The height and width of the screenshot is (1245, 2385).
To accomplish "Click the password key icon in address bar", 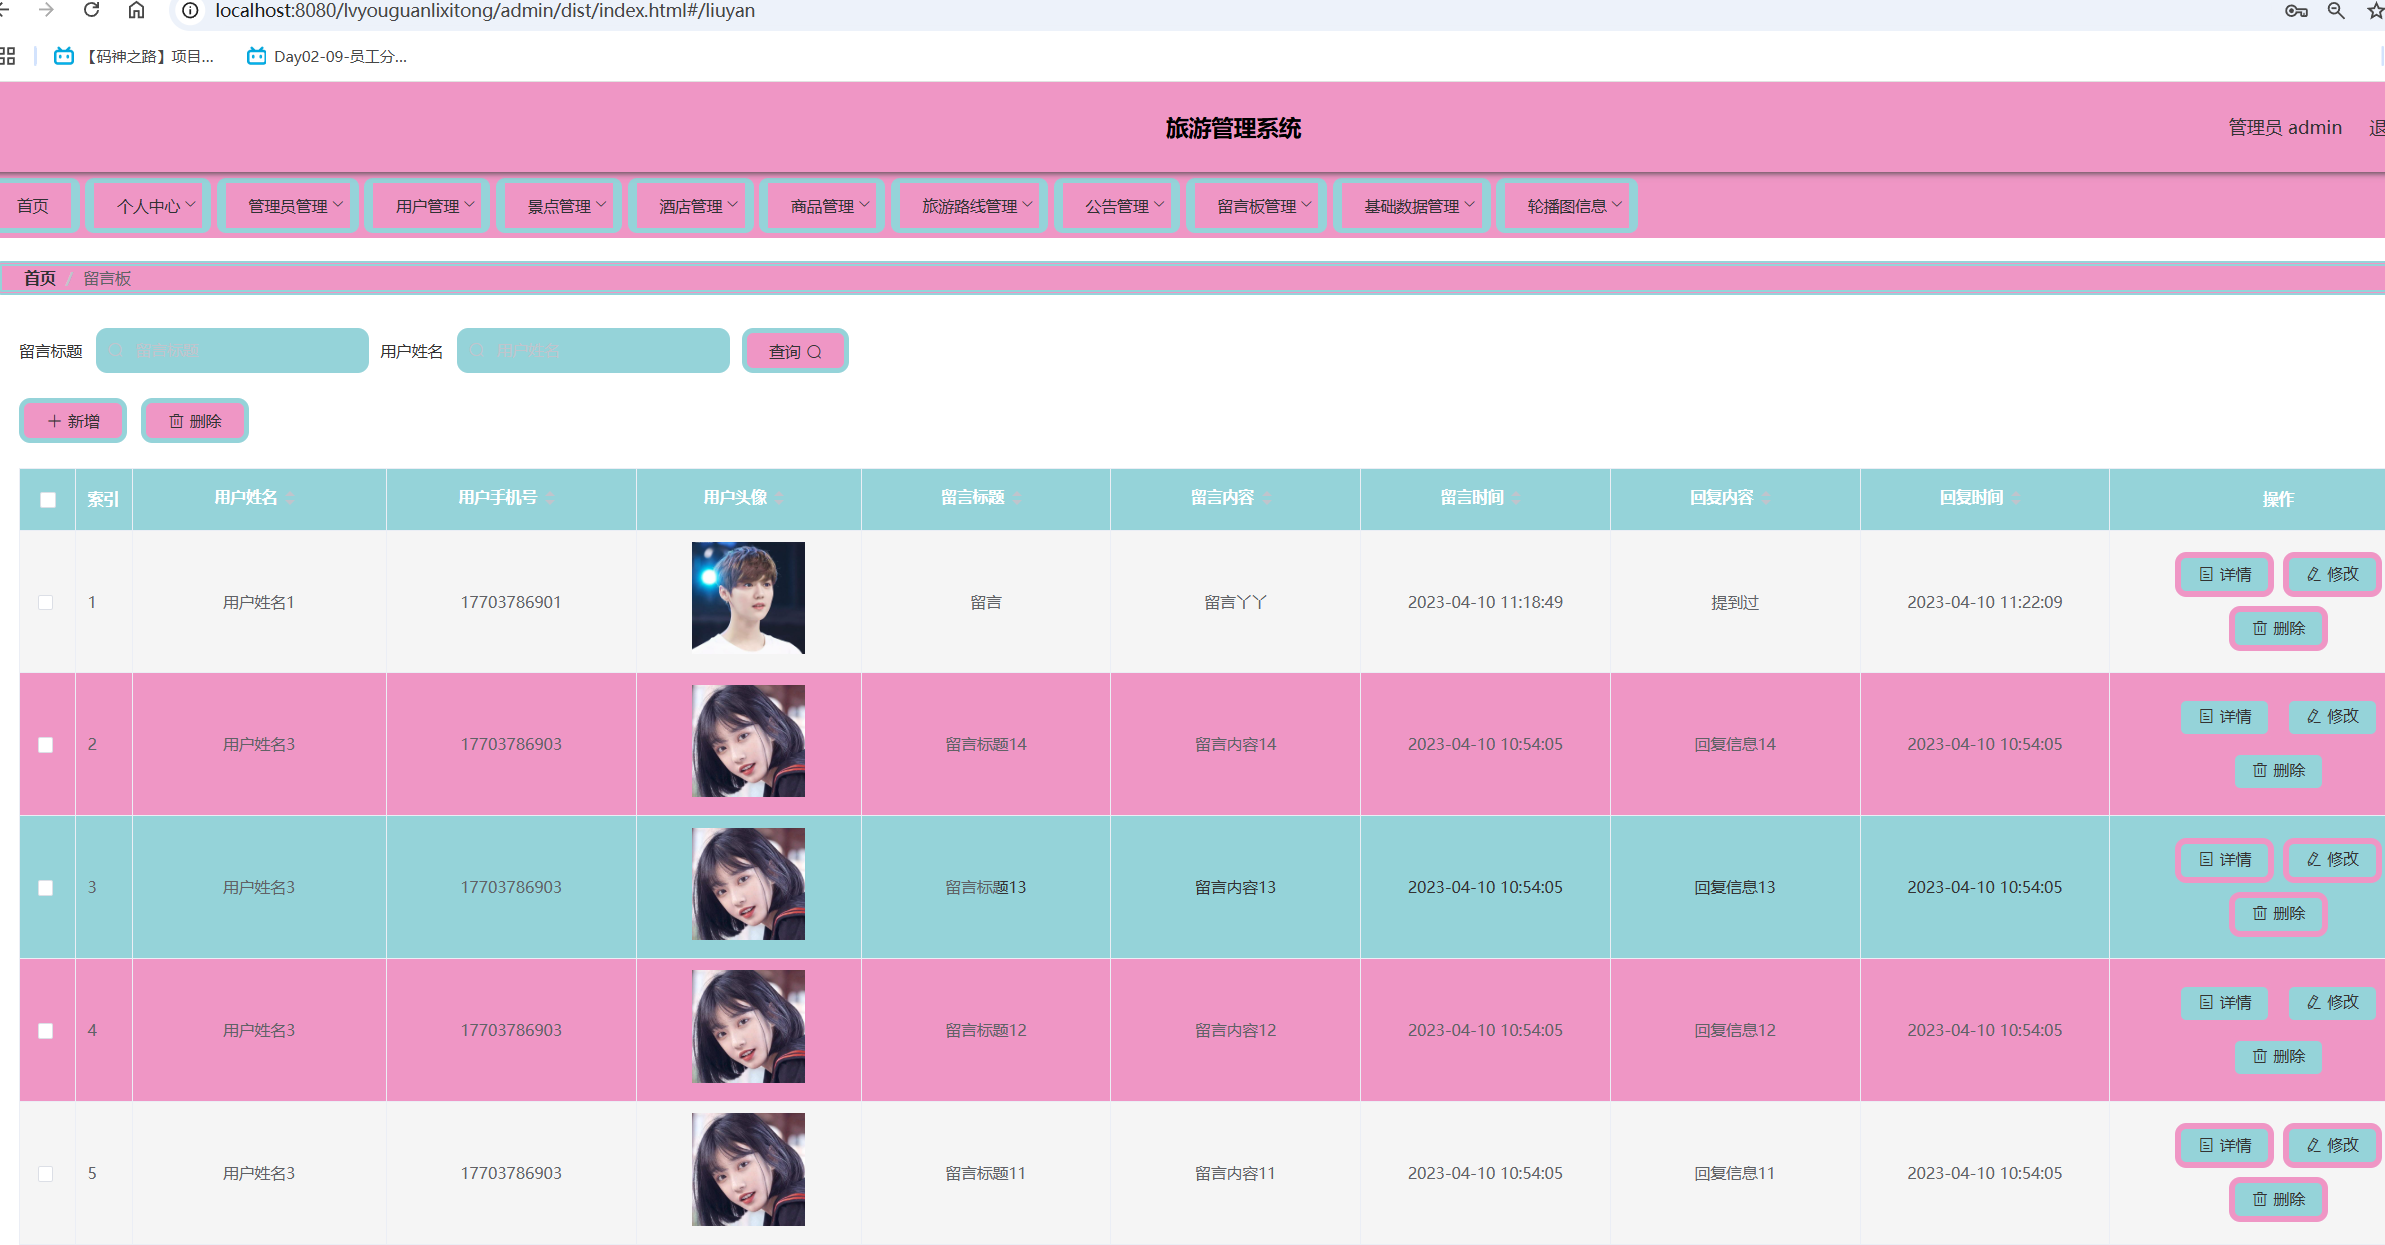I will click(2296, 11).
